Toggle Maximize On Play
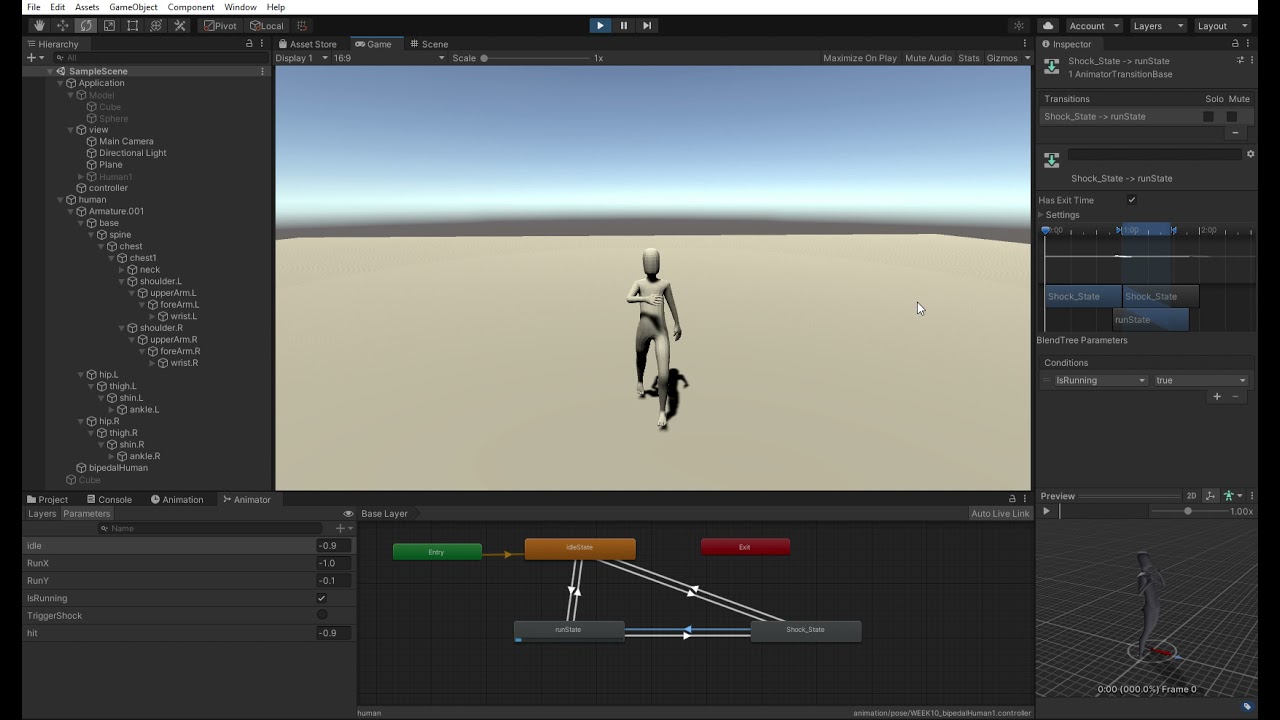The image size is (1280, 720). click(860, 58)
